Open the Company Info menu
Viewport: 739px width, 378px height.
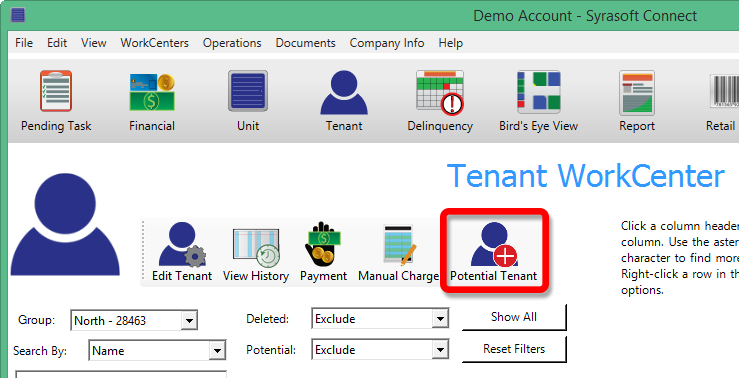click(387, 43)
